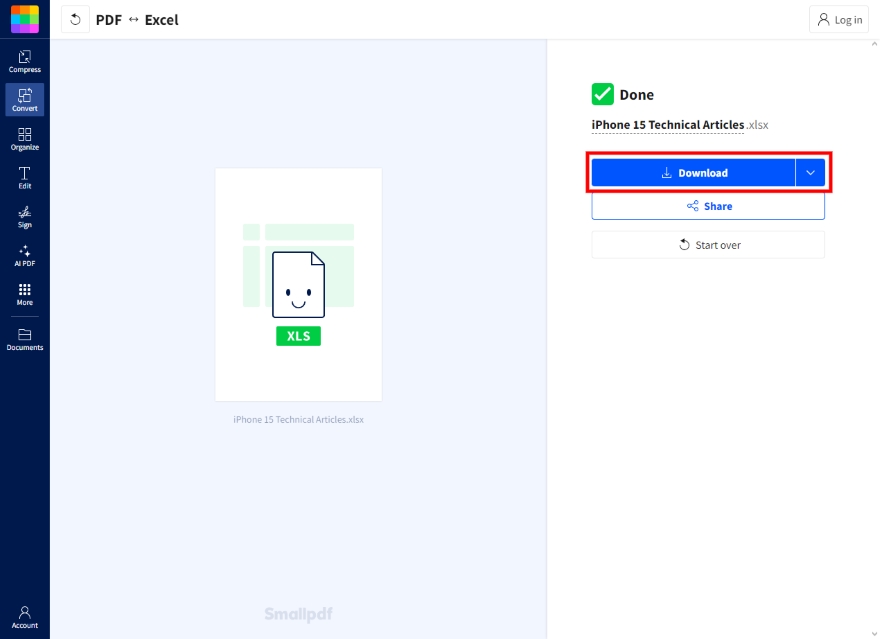Click the green Done checkmark
The width and height of the screenshot is (880, 639).
click(601, 93)
